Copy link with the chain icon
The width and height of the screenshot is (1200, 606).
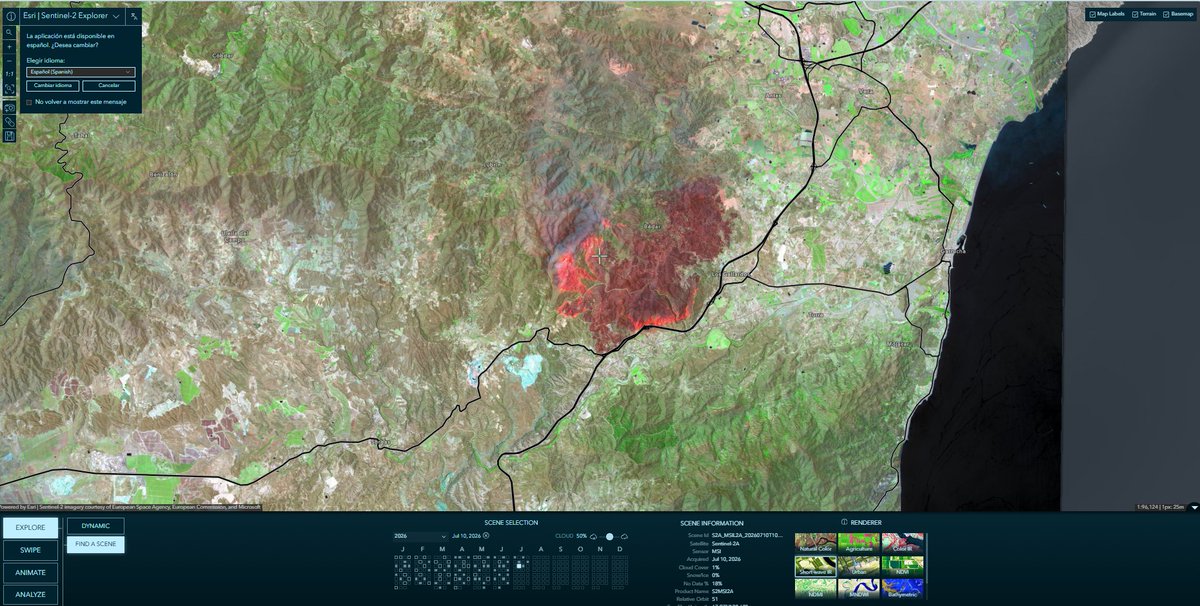click(x=9, y=121)
